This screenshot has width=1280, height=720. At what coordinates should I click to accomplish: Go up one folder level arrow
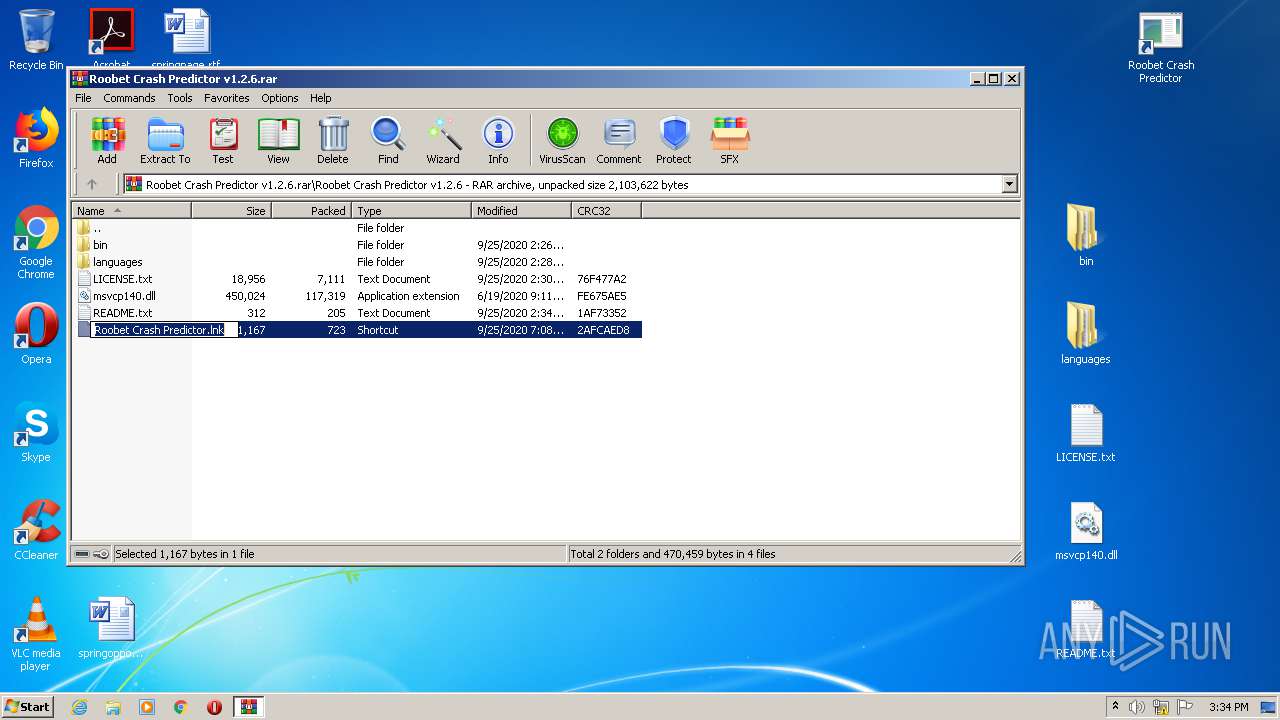pyautogui.click(x=92, y=184)
